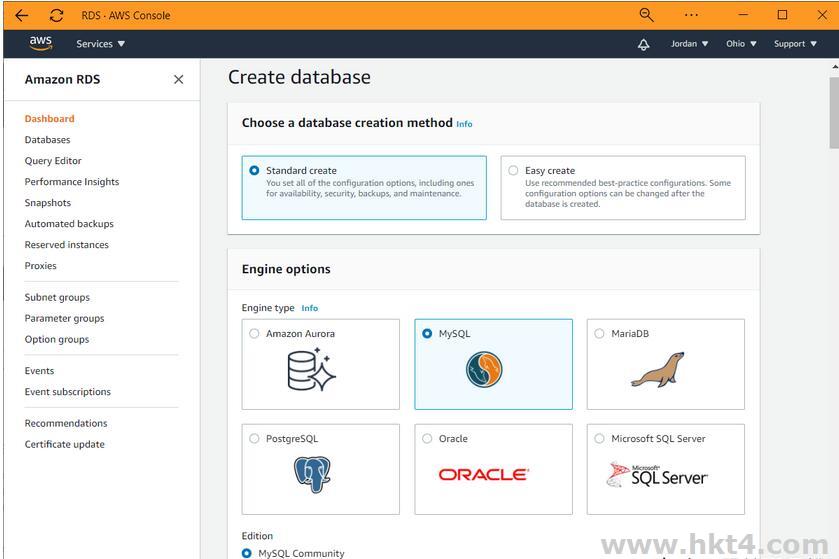Click the AWS logo
Image resolution: width=839 pixels, height=559 pixels.
[41, 43]
